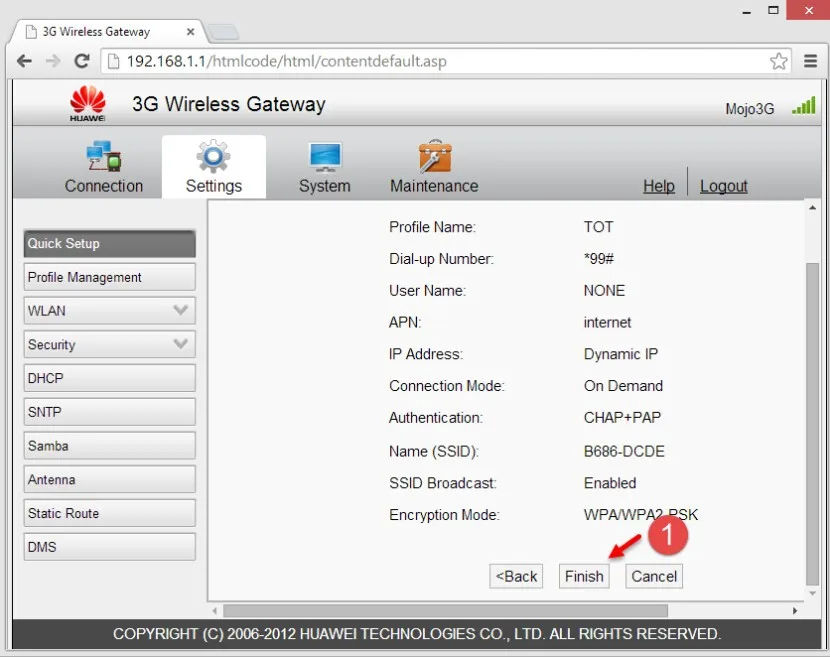Minimize the browser window
The height and width of the screenshot is (657, 830).
point(746,11)
